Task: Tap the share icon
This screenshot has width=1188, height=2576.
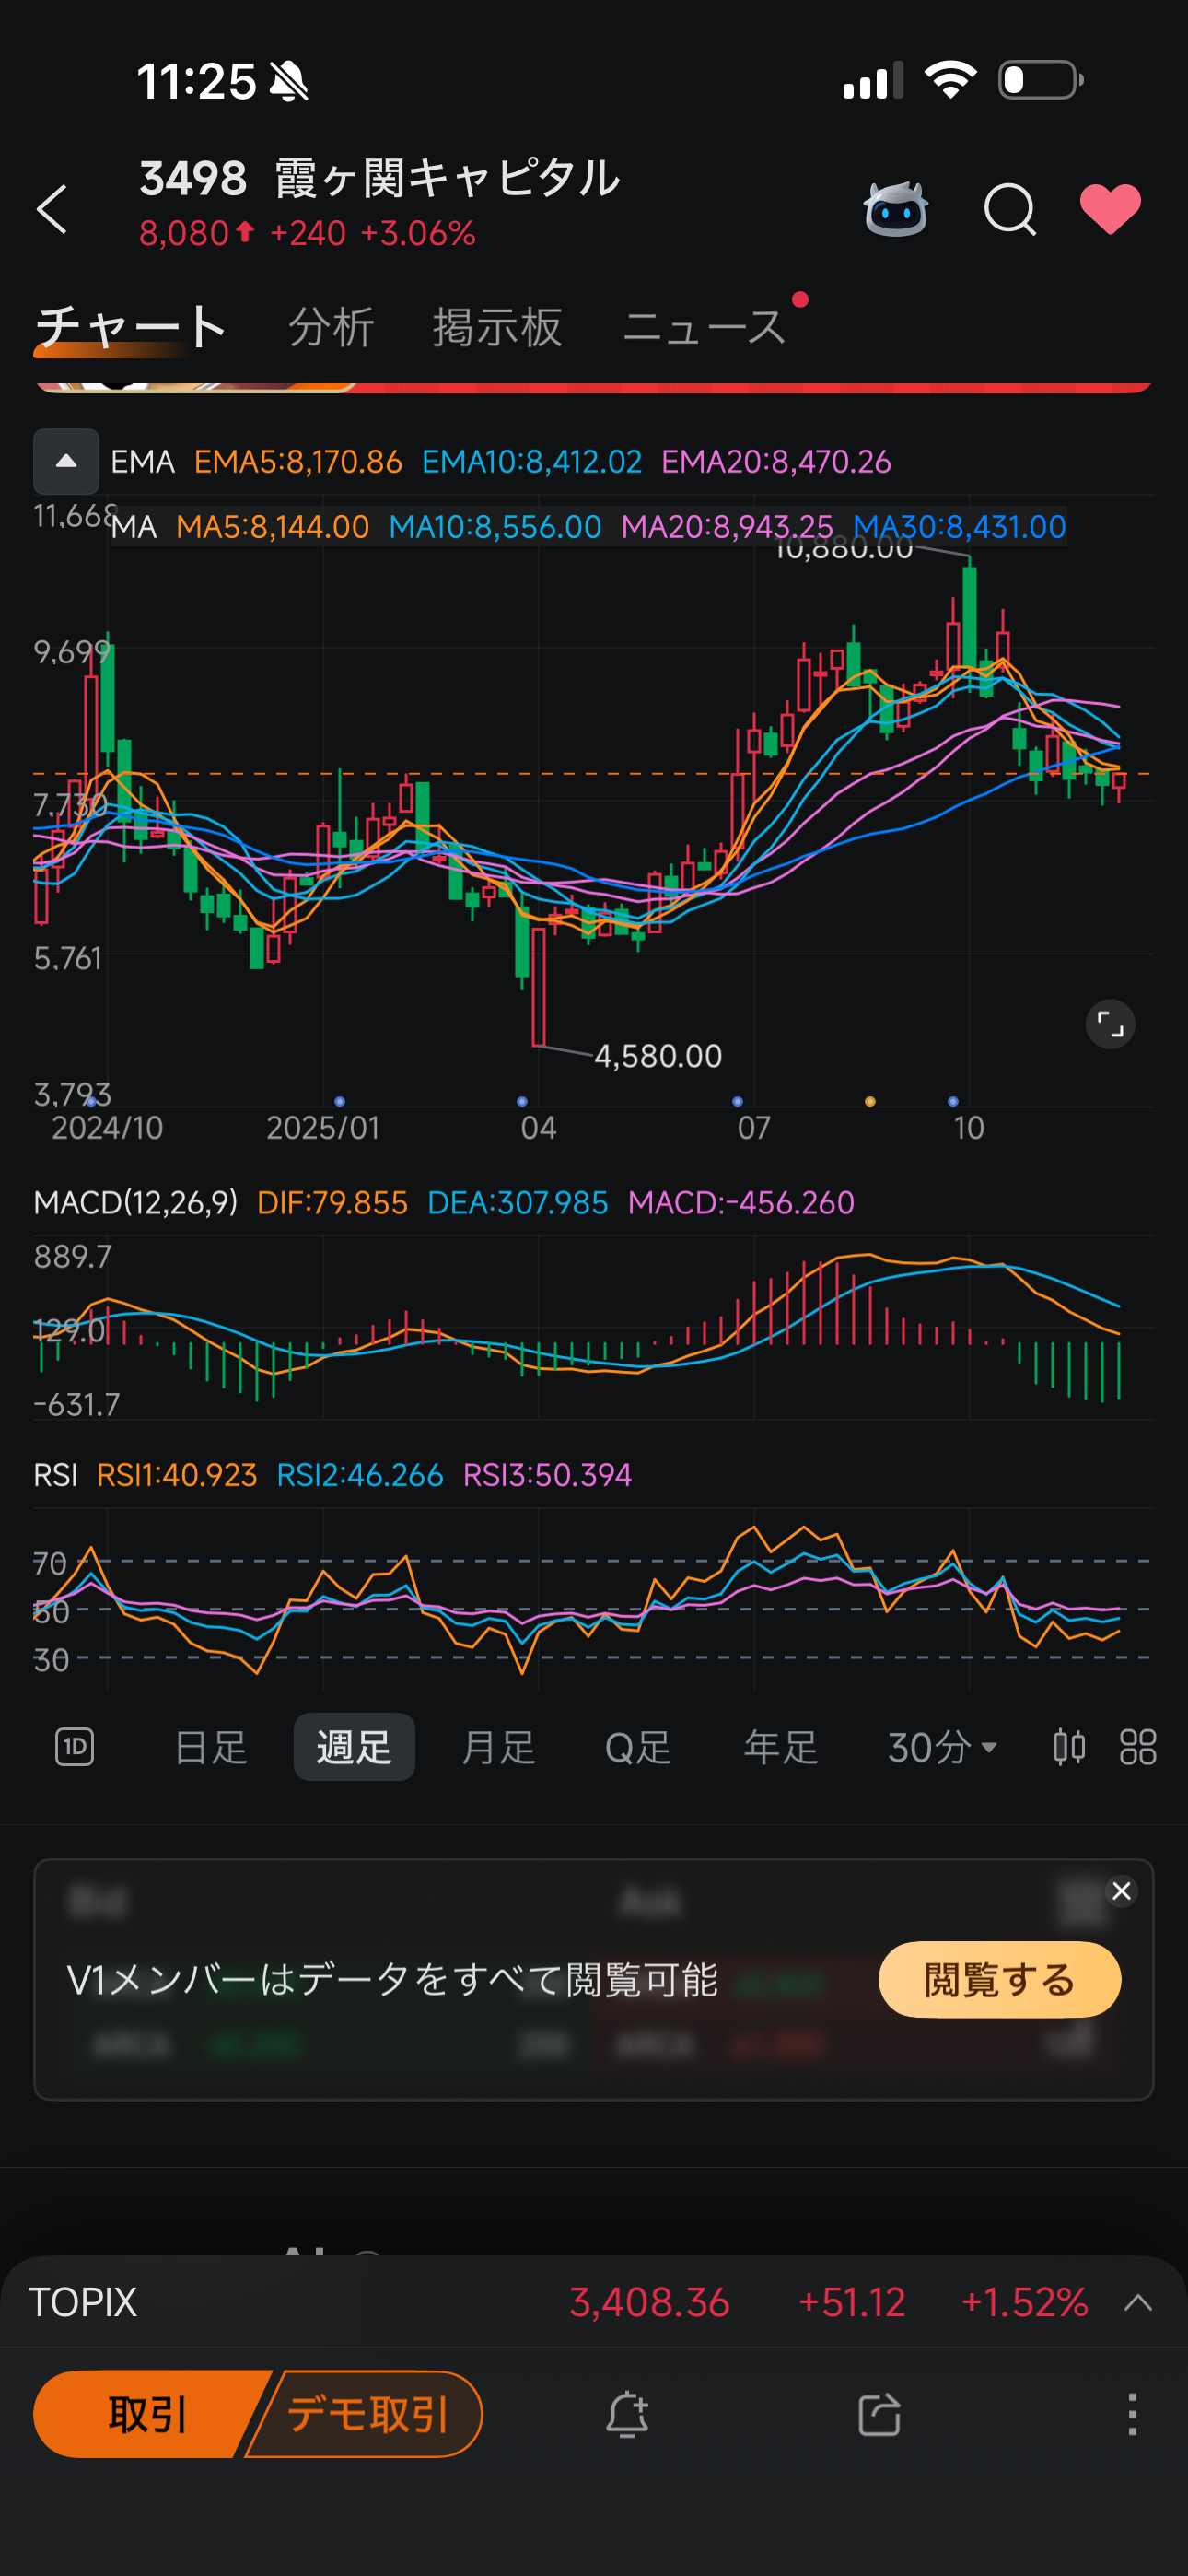Action: [x=880, y=2414]
